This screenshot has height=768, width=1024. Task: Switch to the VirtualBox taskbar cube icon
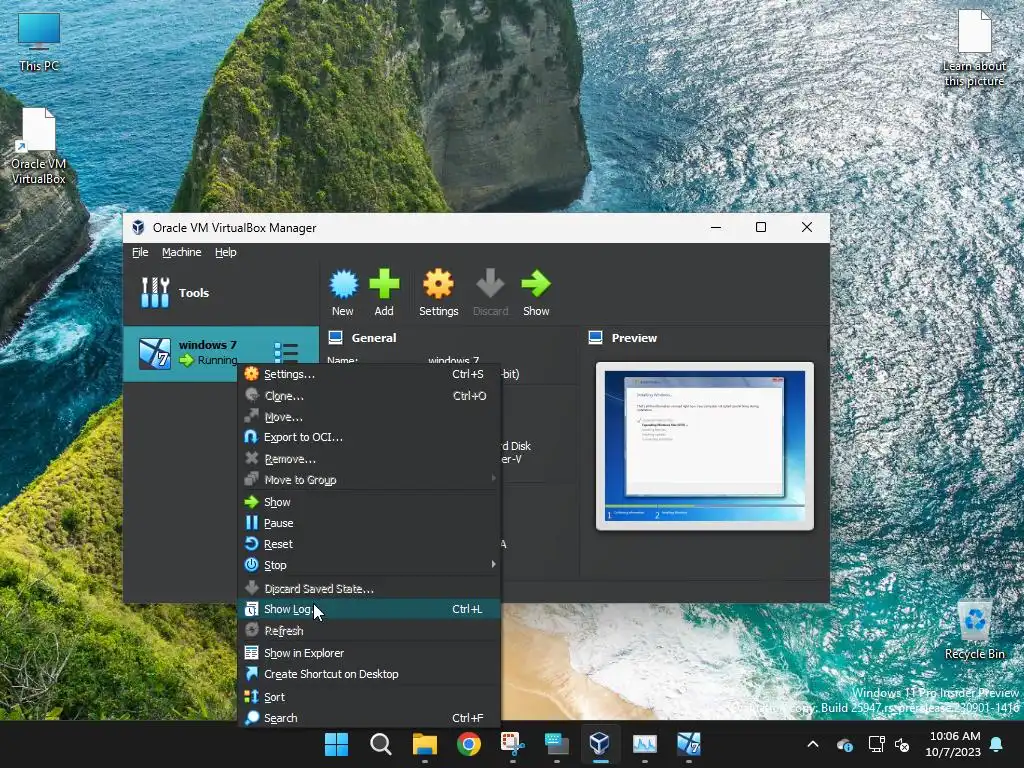600,744
